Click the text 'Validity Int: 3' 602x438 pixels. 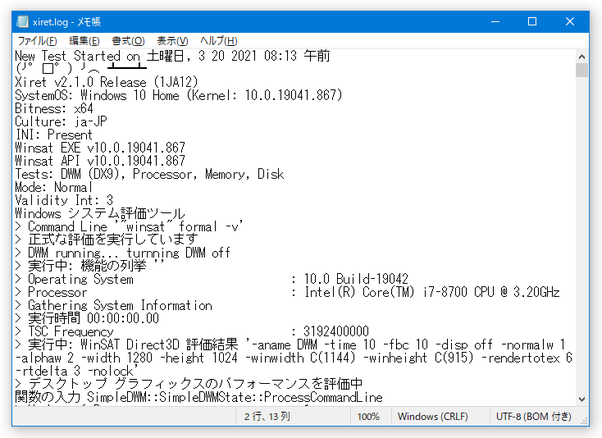coord(64,200)
